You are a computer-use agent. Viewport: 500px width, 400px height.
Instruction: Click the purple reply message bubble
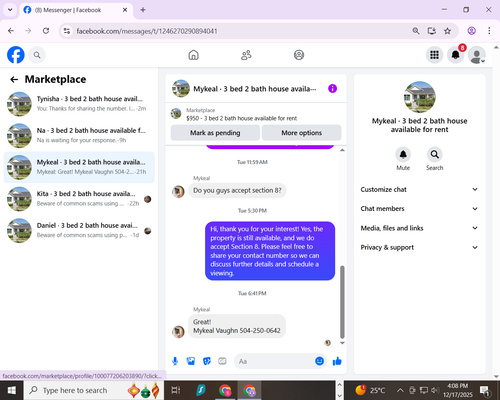(x=270, y=251)
